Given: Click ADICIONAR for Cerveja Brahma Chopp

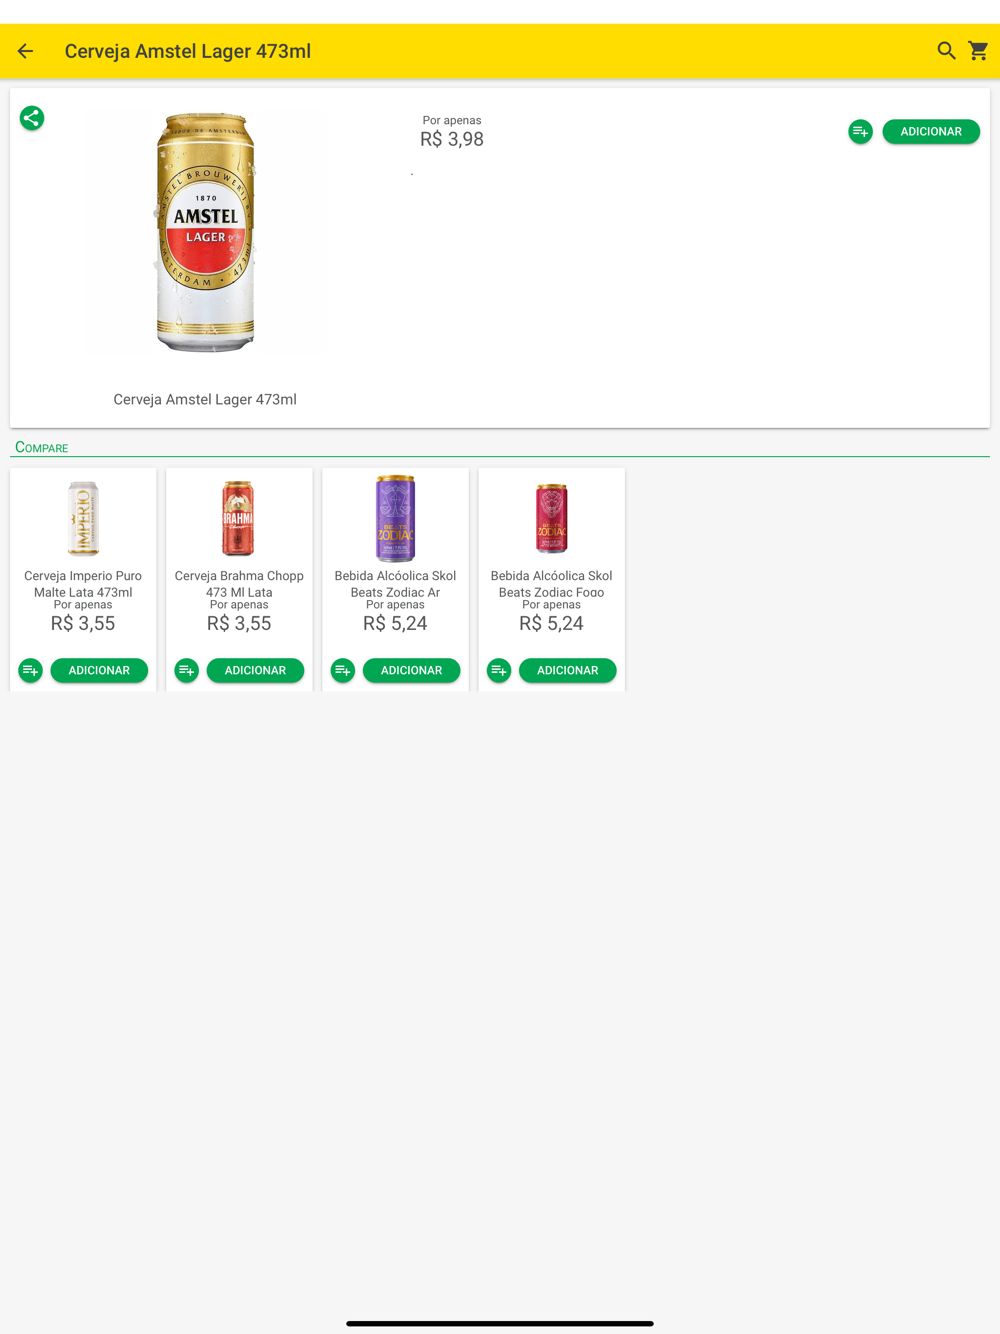Looking at the screenshot, I should click(x=255, y=670).
